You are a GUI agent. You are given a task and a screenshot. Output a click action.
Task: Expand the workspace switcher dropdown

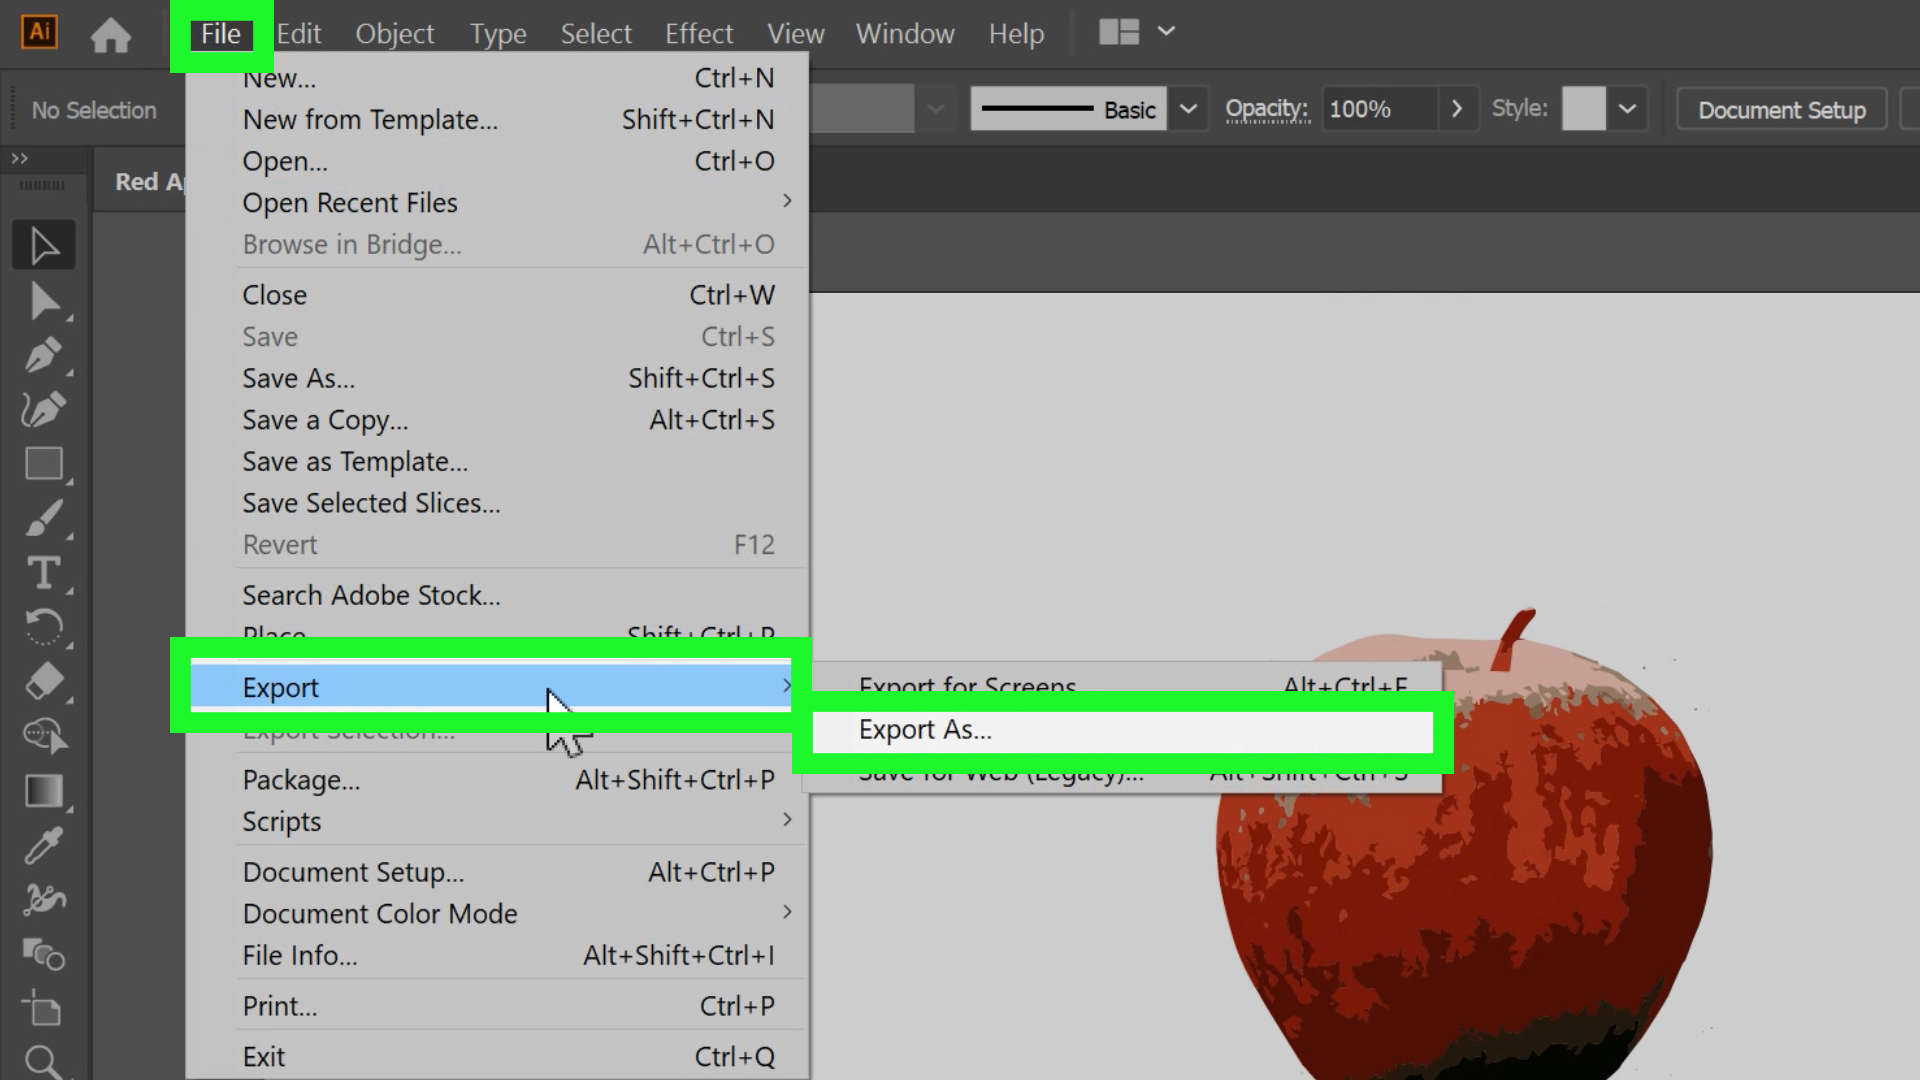click(1166, 31)
